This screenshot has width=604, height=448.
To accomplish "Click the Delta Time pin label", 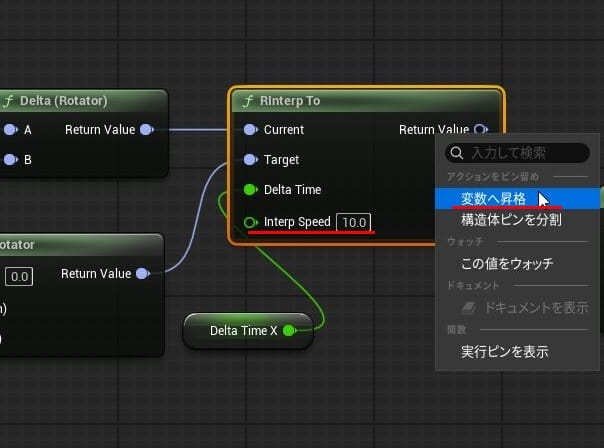I will coord(292,190).
